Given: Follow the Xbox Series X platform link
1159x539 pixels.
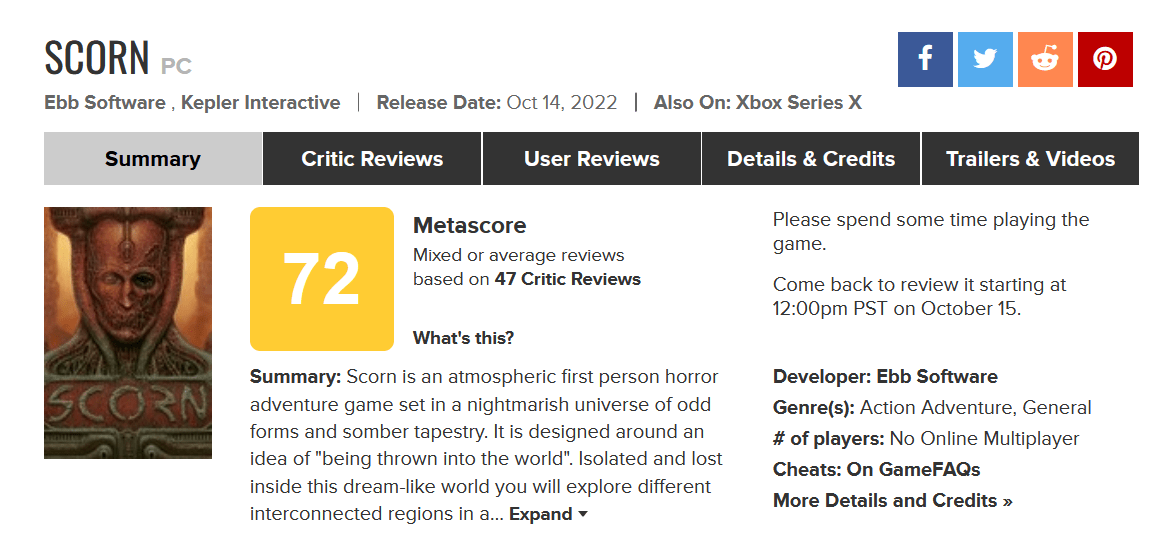Looking at the screenshot, I should 798,102.
